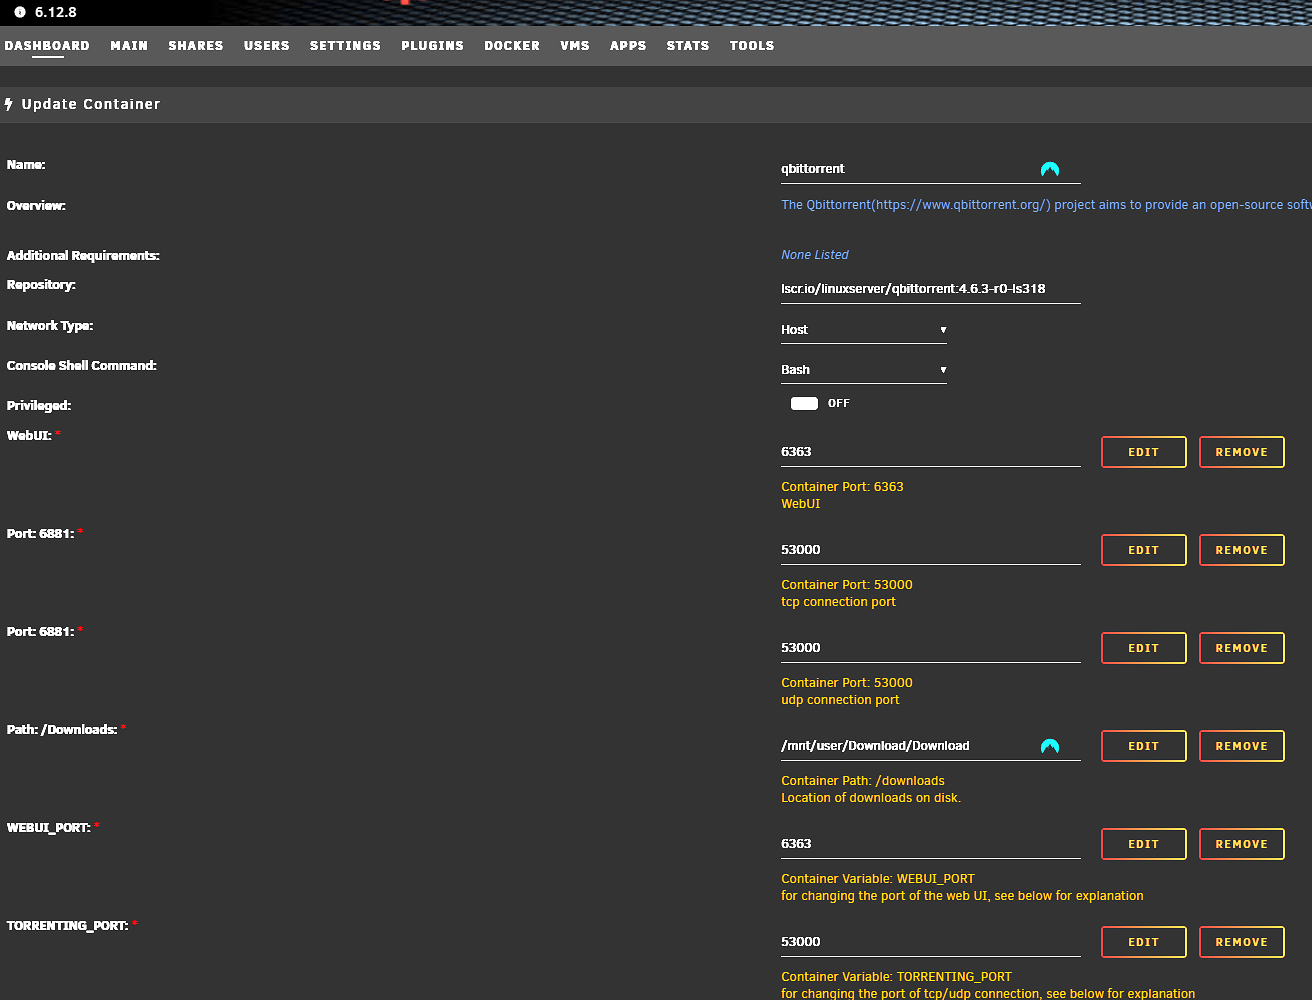Click the Repository field showing linuxserver/qbittorrent
Viewport: 1312px width, 1000px height.
pyautogui.click(x=912, y=288)
